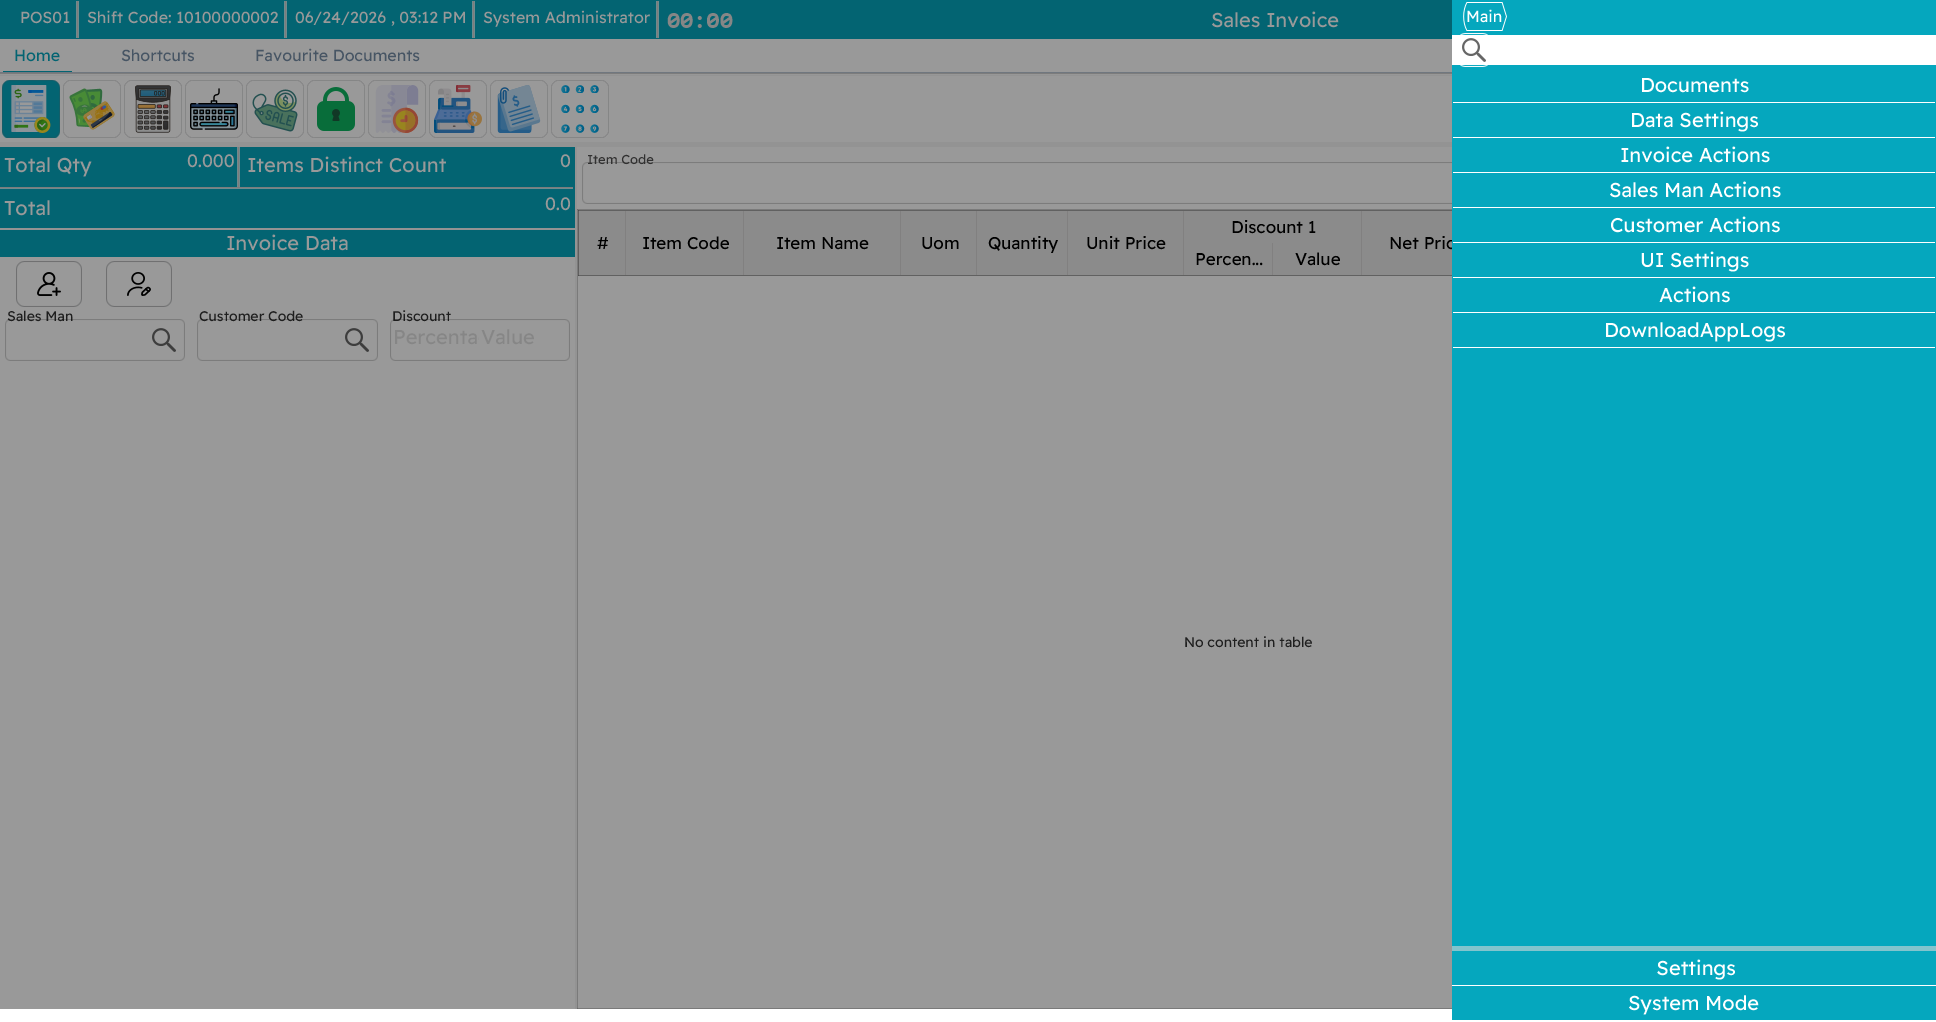The height and width of the screenshot is (1022, 1936).
Task: Click the System Administrator user label
Action: tap(566, 18)
